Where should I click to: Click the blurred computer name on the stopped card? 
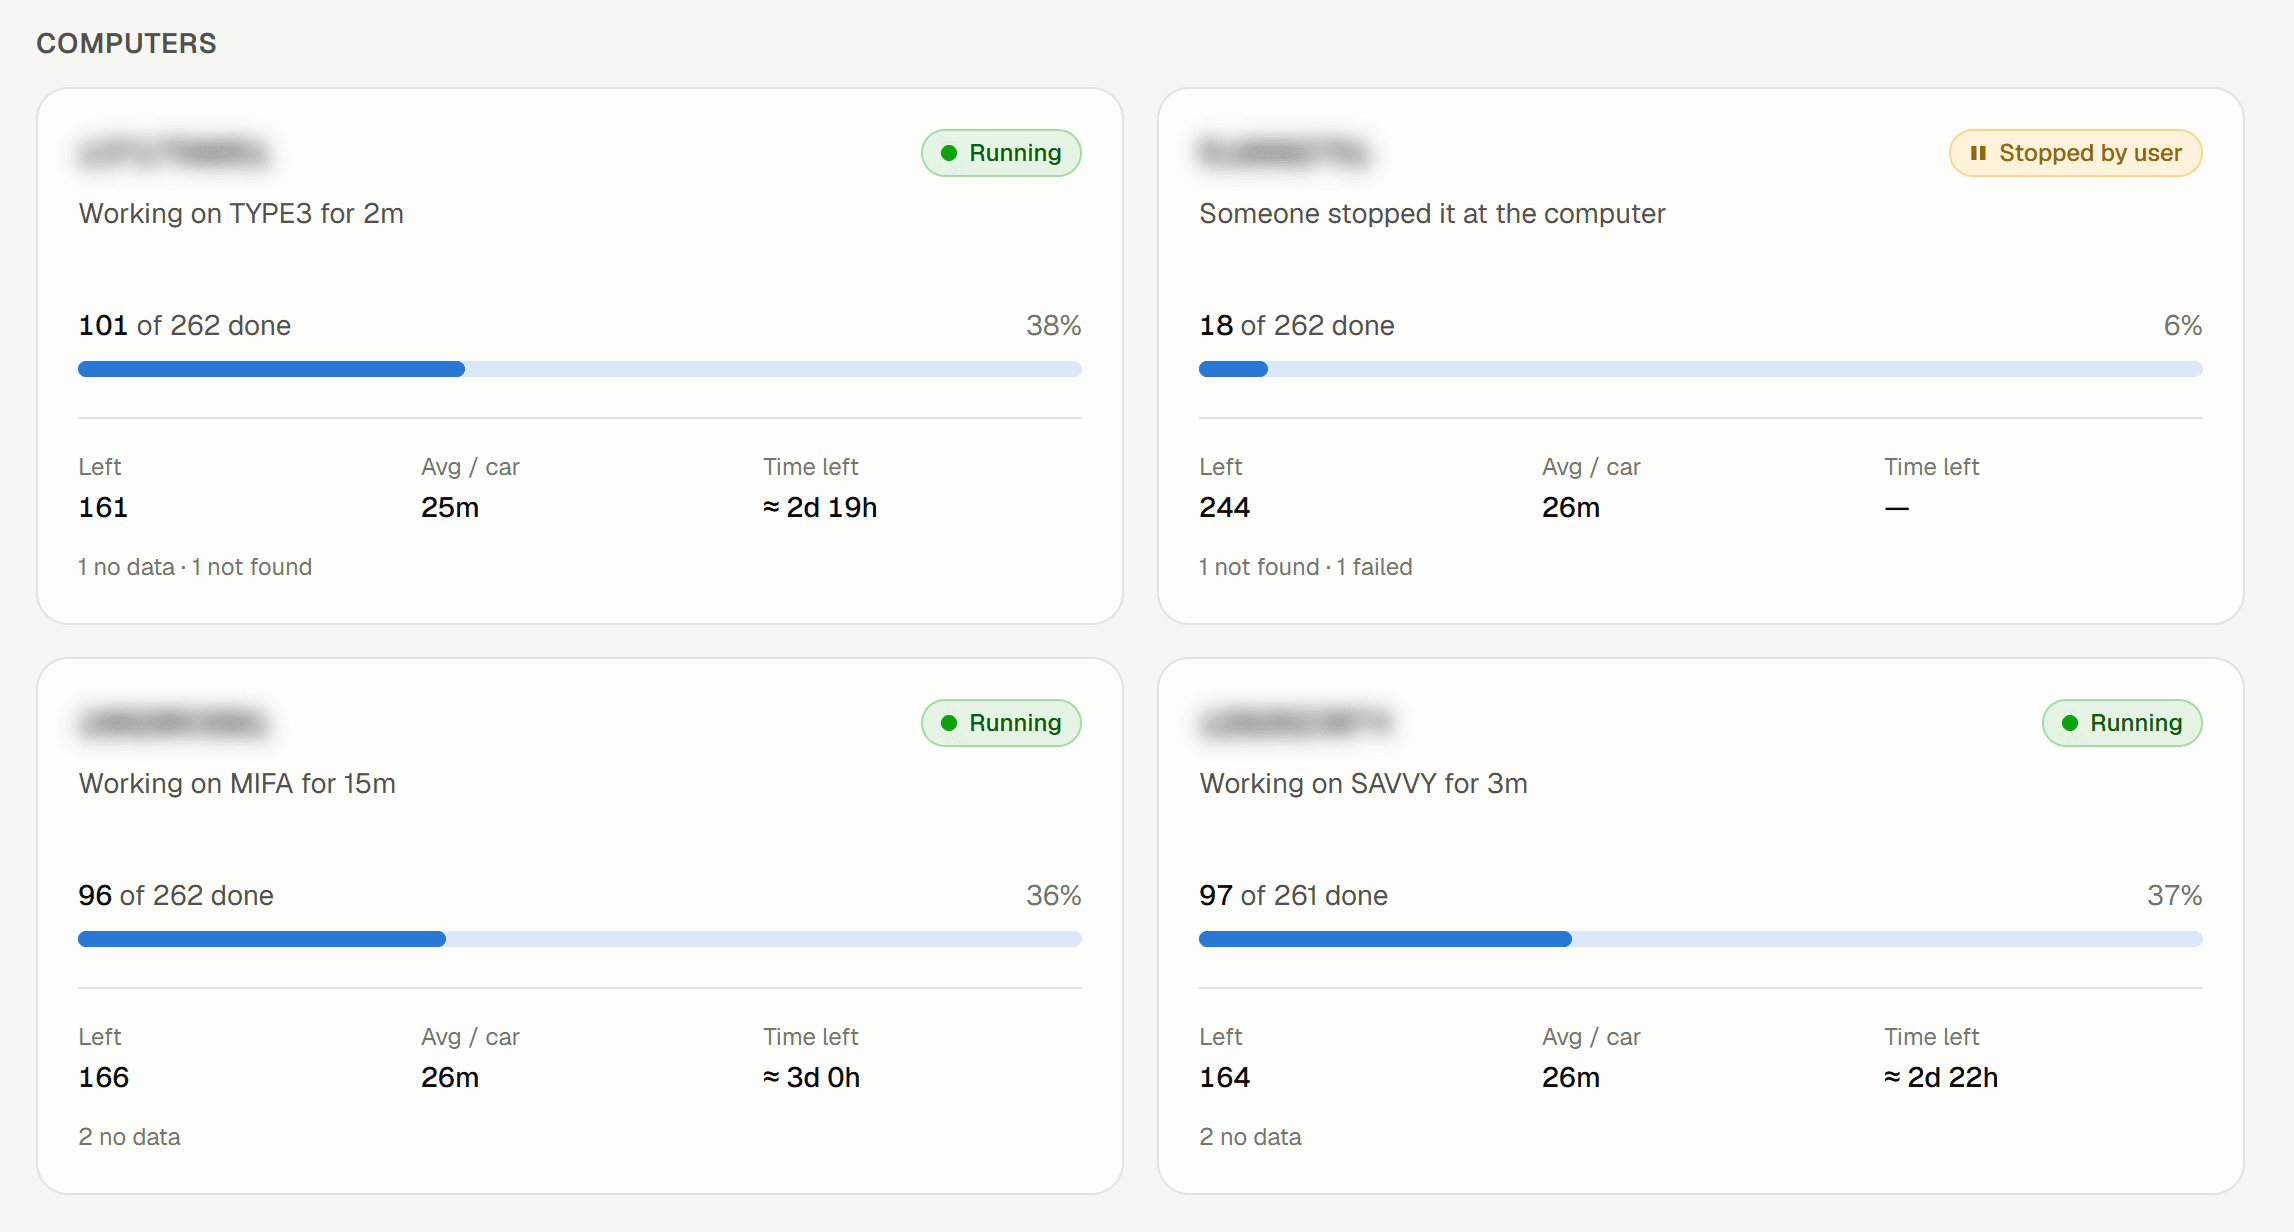point(1284,153)
